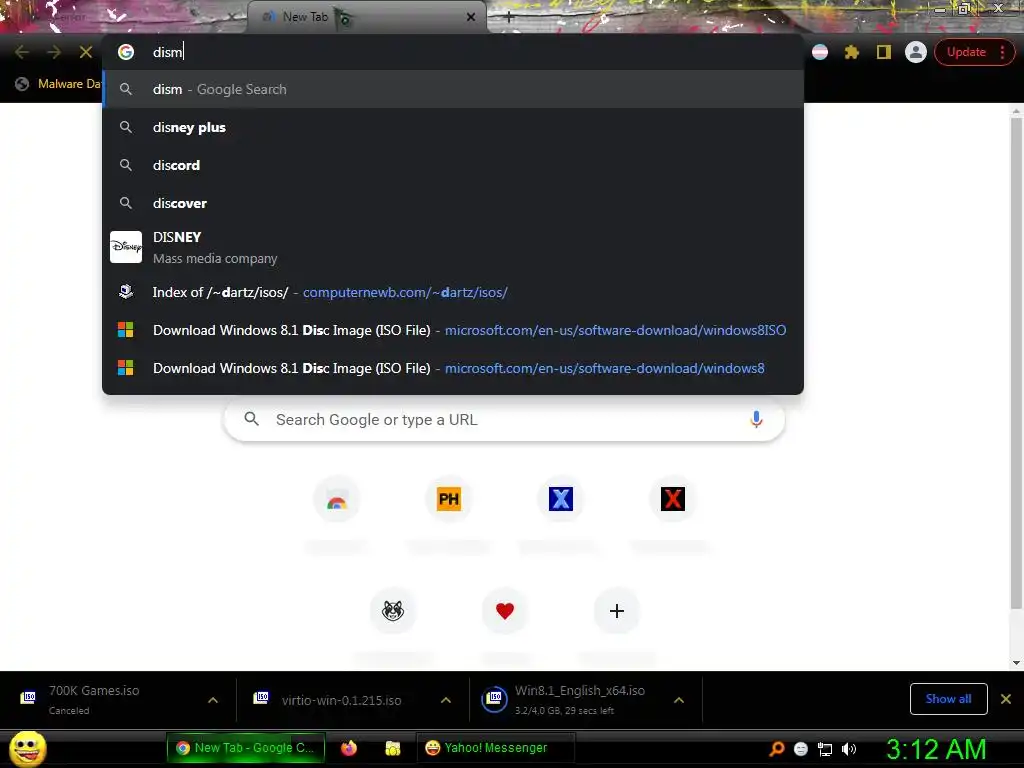Screen dimensions: 1024x768
Task: Open the network tray icon
Action: click(825, 749)
